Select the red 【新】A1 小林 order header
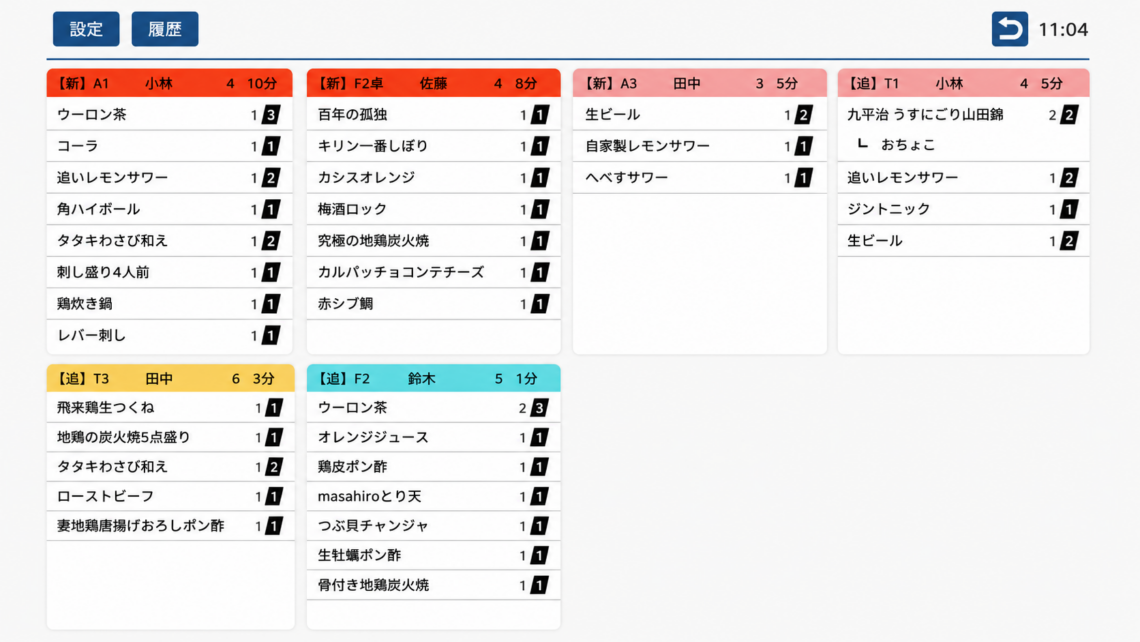The image size is (1140, 642). click(169, 84)
